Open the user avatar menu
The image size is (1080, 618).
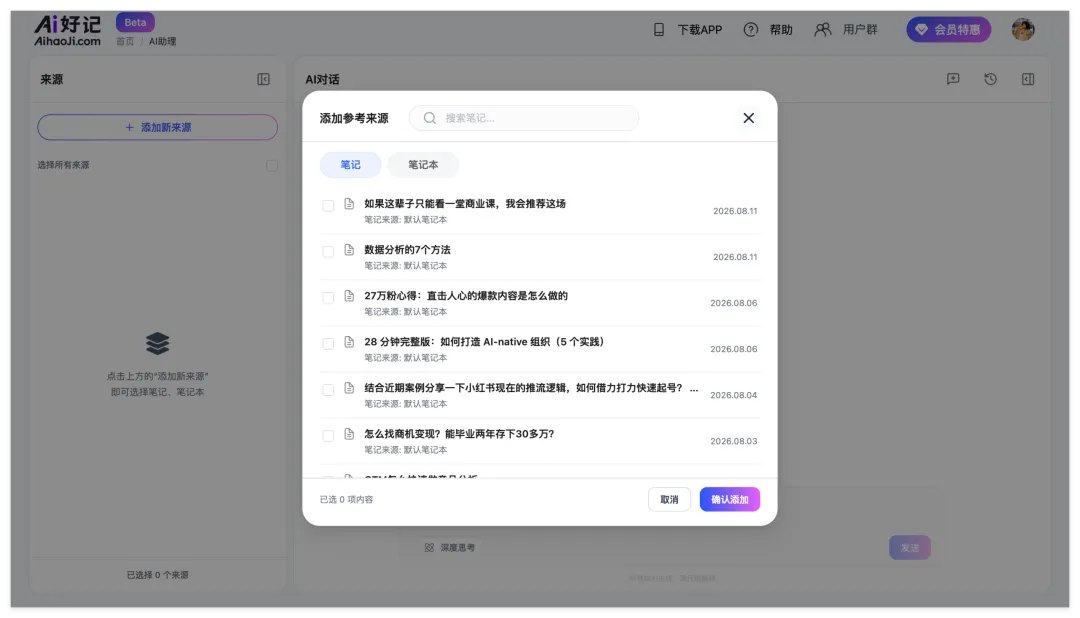(1023, 30)
